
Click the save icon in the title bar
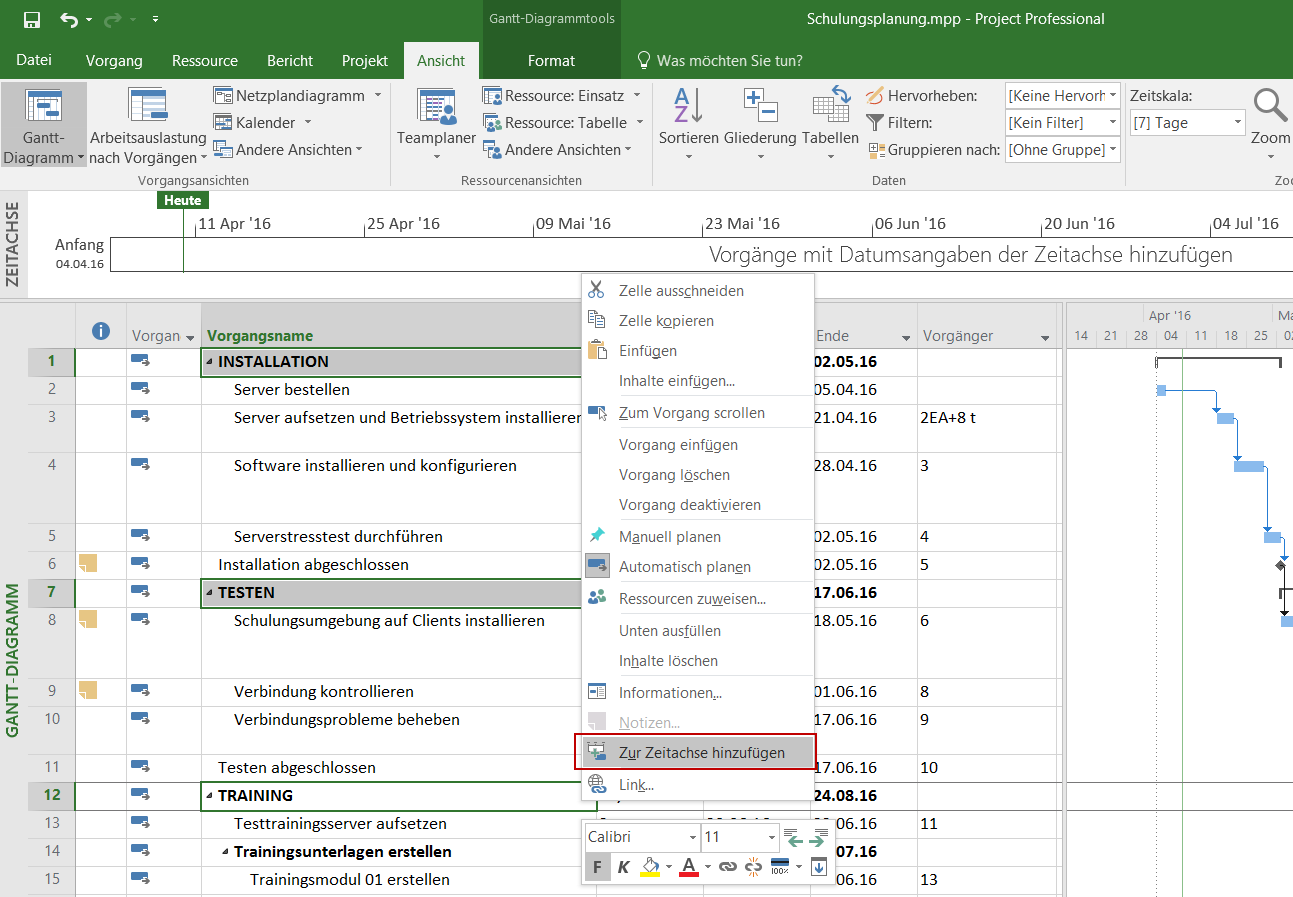coord(31,19)
